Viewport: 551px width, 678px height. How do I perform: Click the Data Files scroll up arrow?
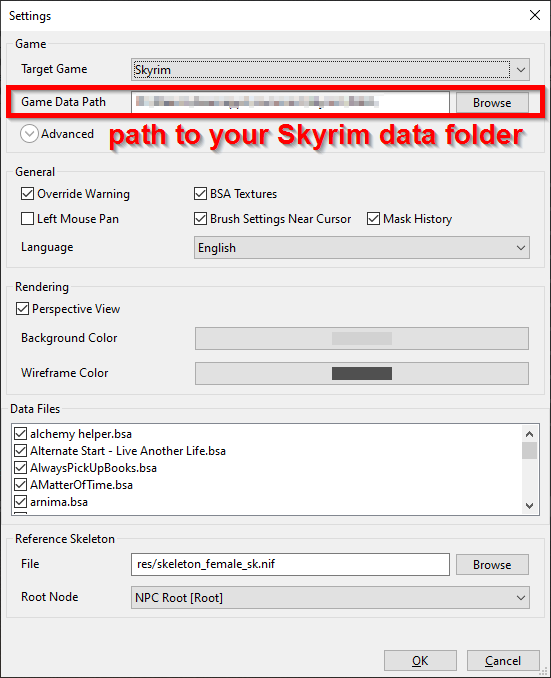point(529,434)
